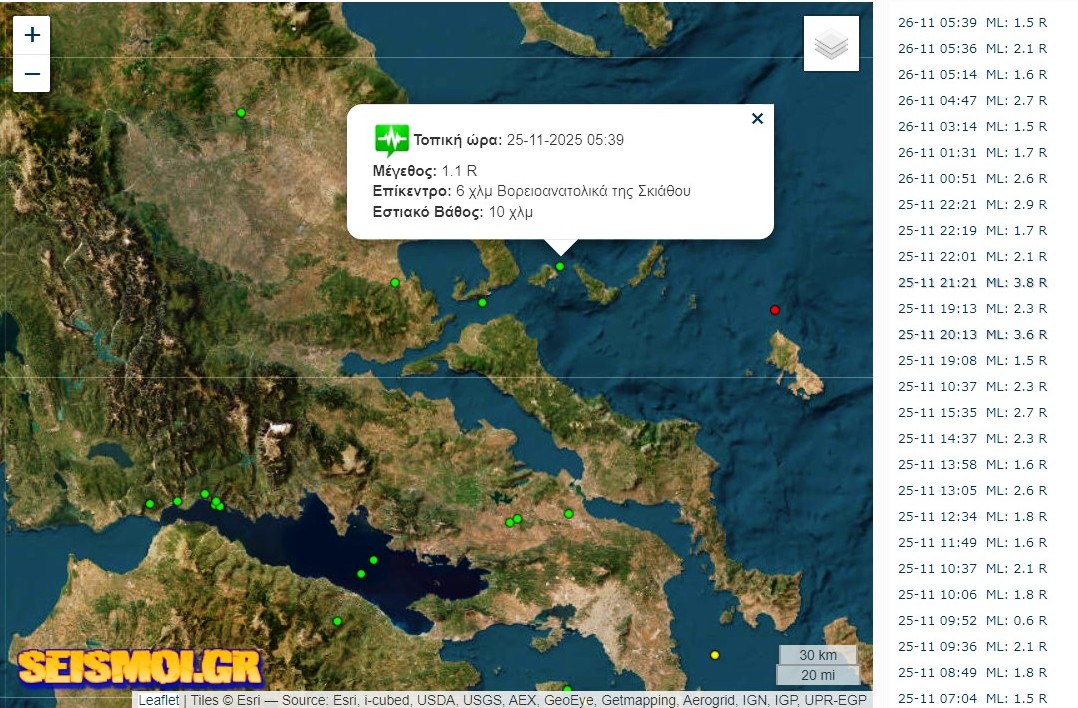Zoom in the map with plus button
Screen dimensions: 1078x708
32,35
